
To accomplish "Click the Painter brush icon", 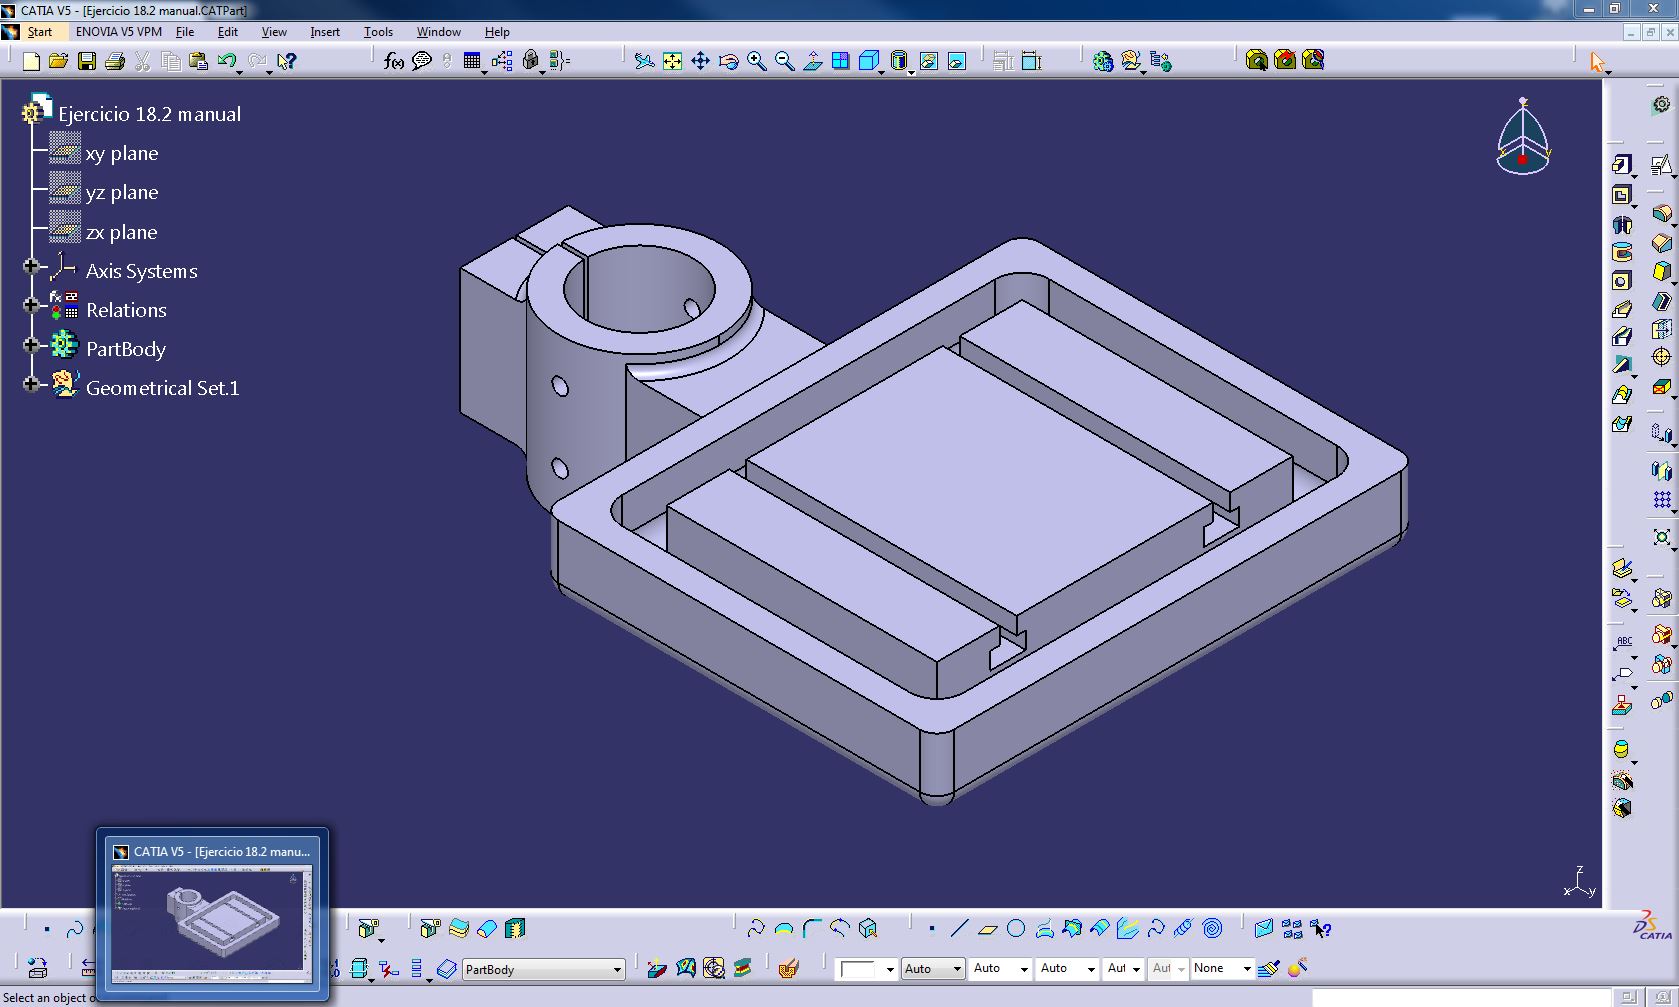I will coord(1269,968).
